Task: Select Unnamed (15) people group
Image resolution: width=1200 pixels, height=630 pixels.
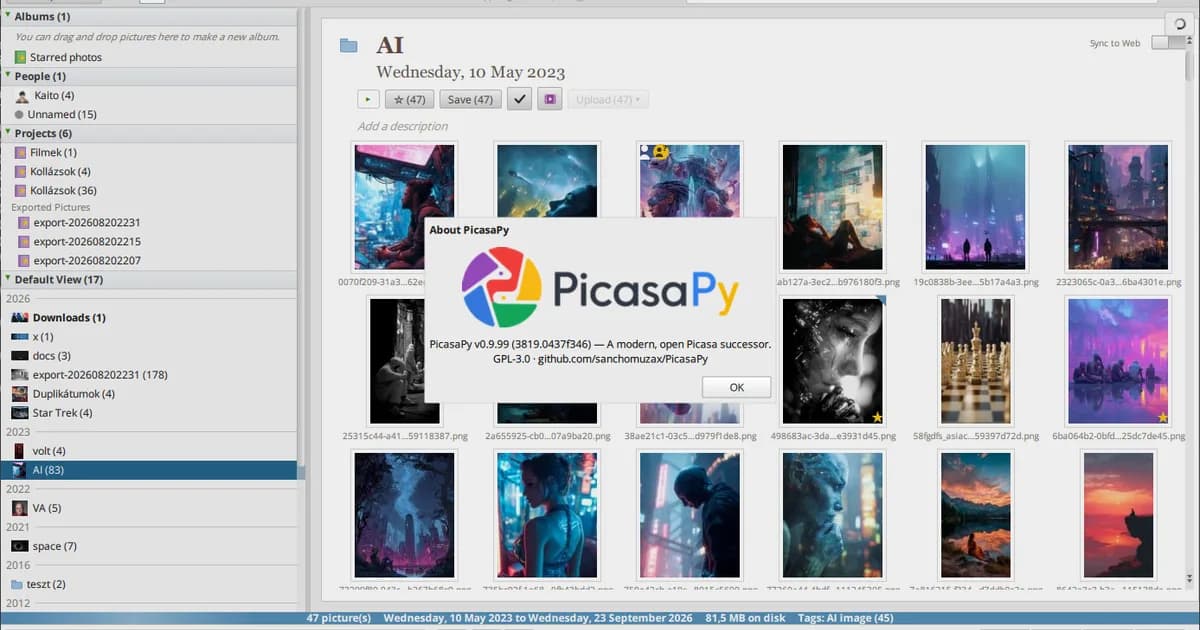Action: (x=62, y=114)
